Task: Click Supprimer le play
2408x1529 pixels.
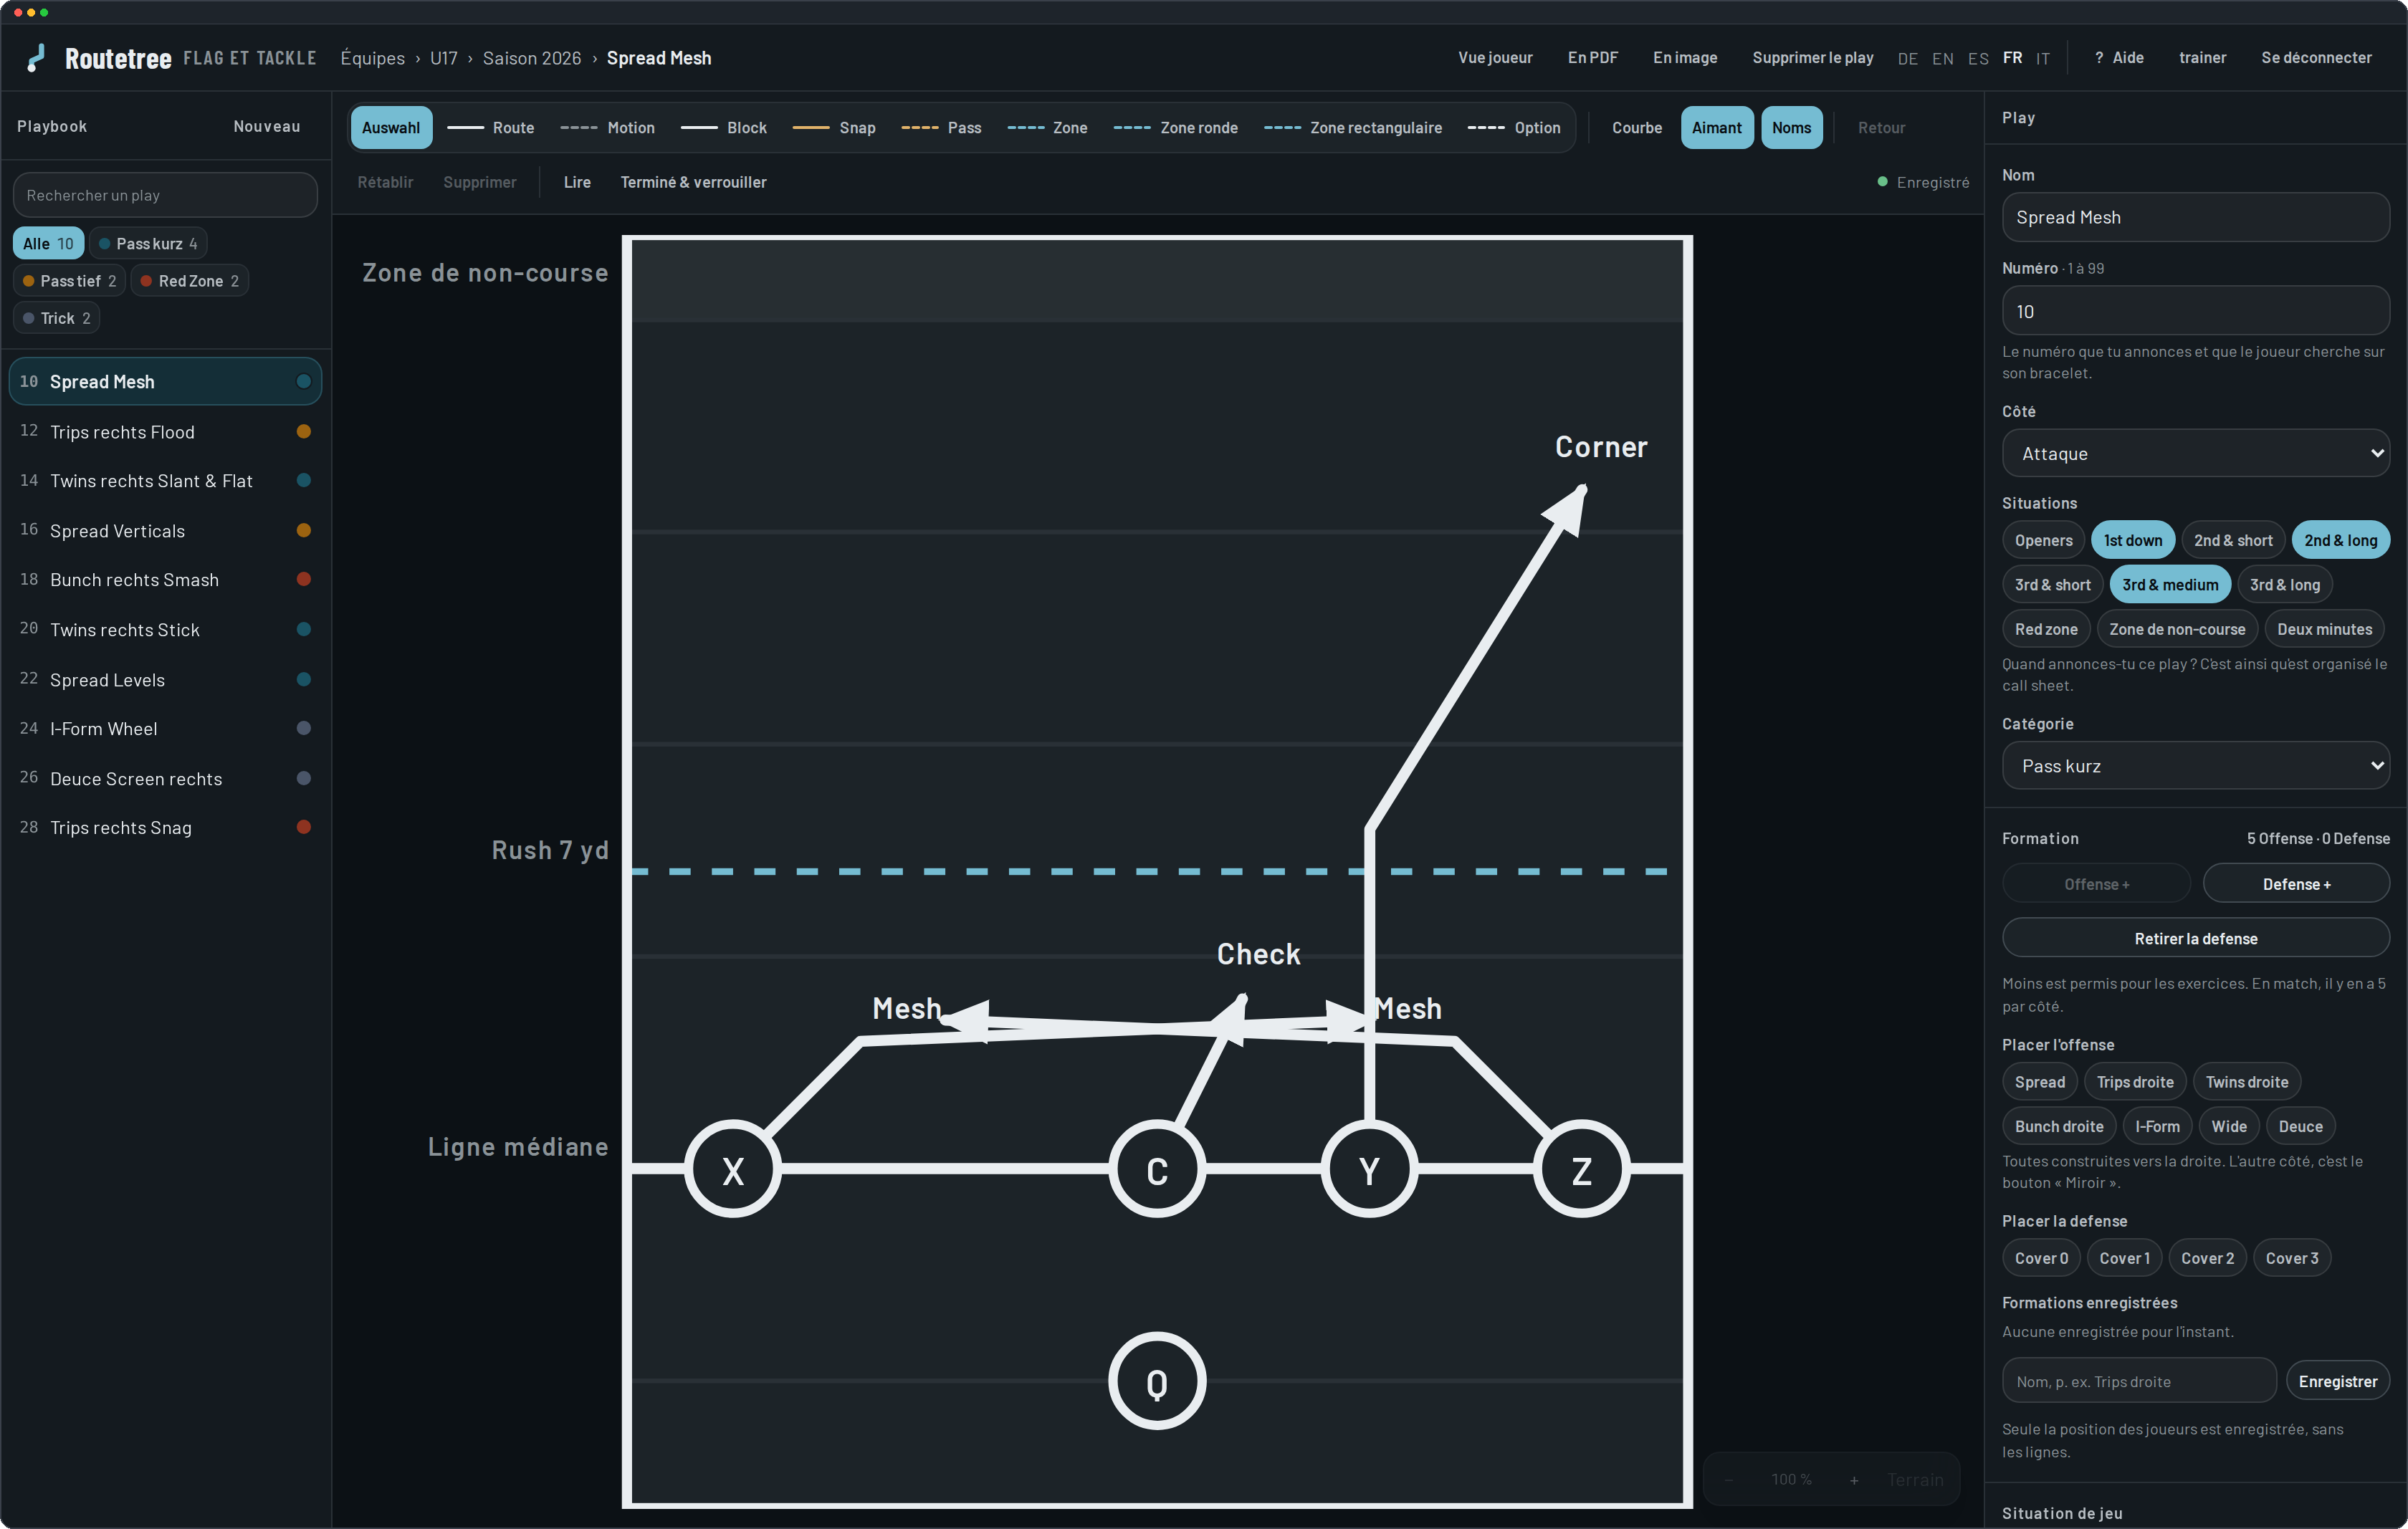Action: pyautogui.click(x=1812, y=58)
